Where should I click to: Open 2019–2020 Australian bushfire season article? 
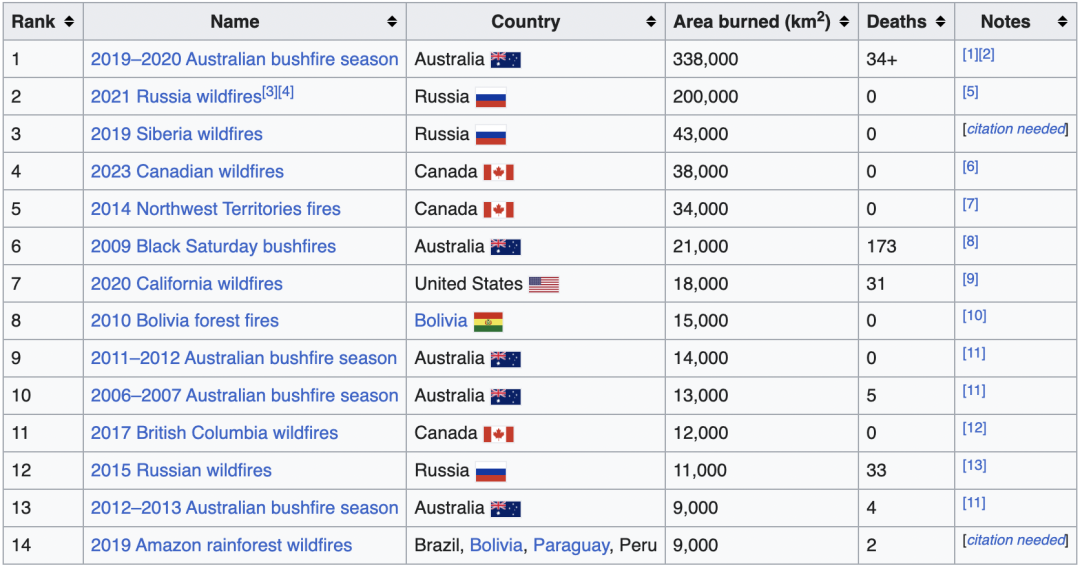pyautogui.click(x=244, y=59)
